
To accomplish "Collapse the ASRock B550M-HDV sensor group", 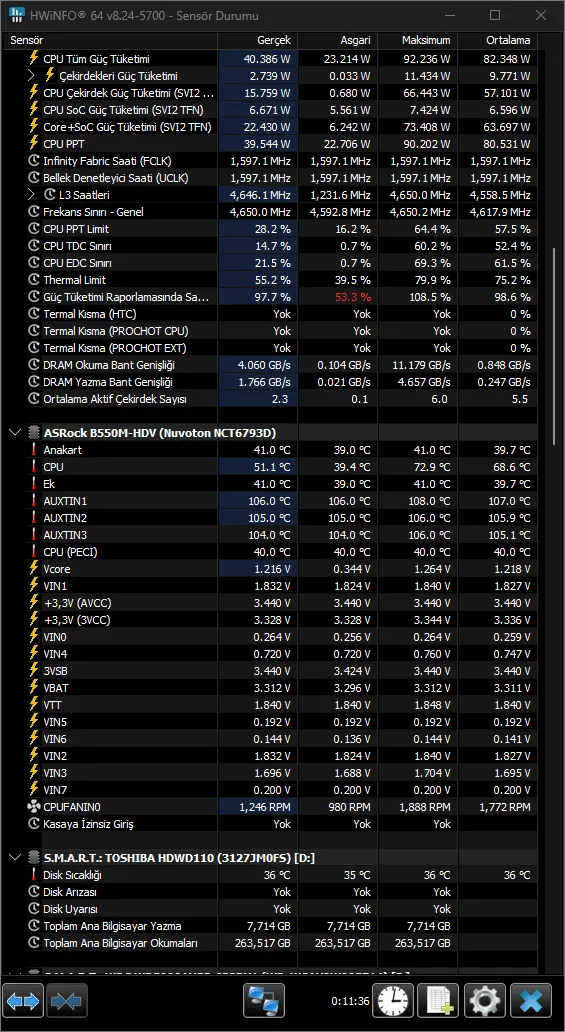I will point(14,432).
